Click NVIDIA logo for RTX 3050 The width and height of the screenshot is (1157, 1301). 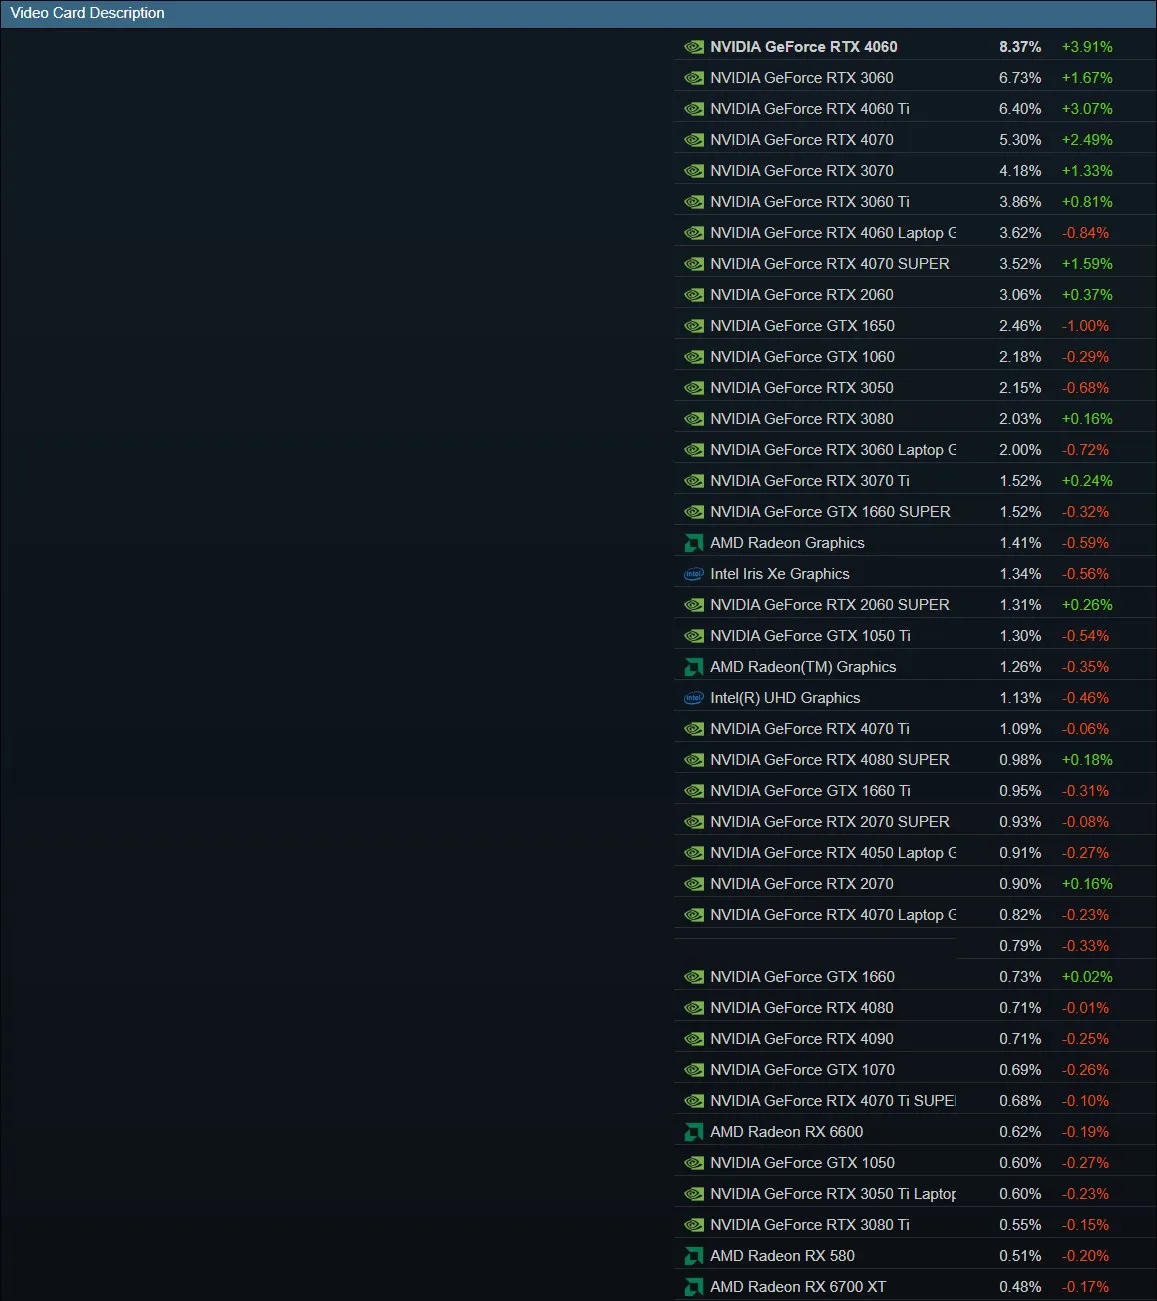pyautogui.click(x=694, y=388)
